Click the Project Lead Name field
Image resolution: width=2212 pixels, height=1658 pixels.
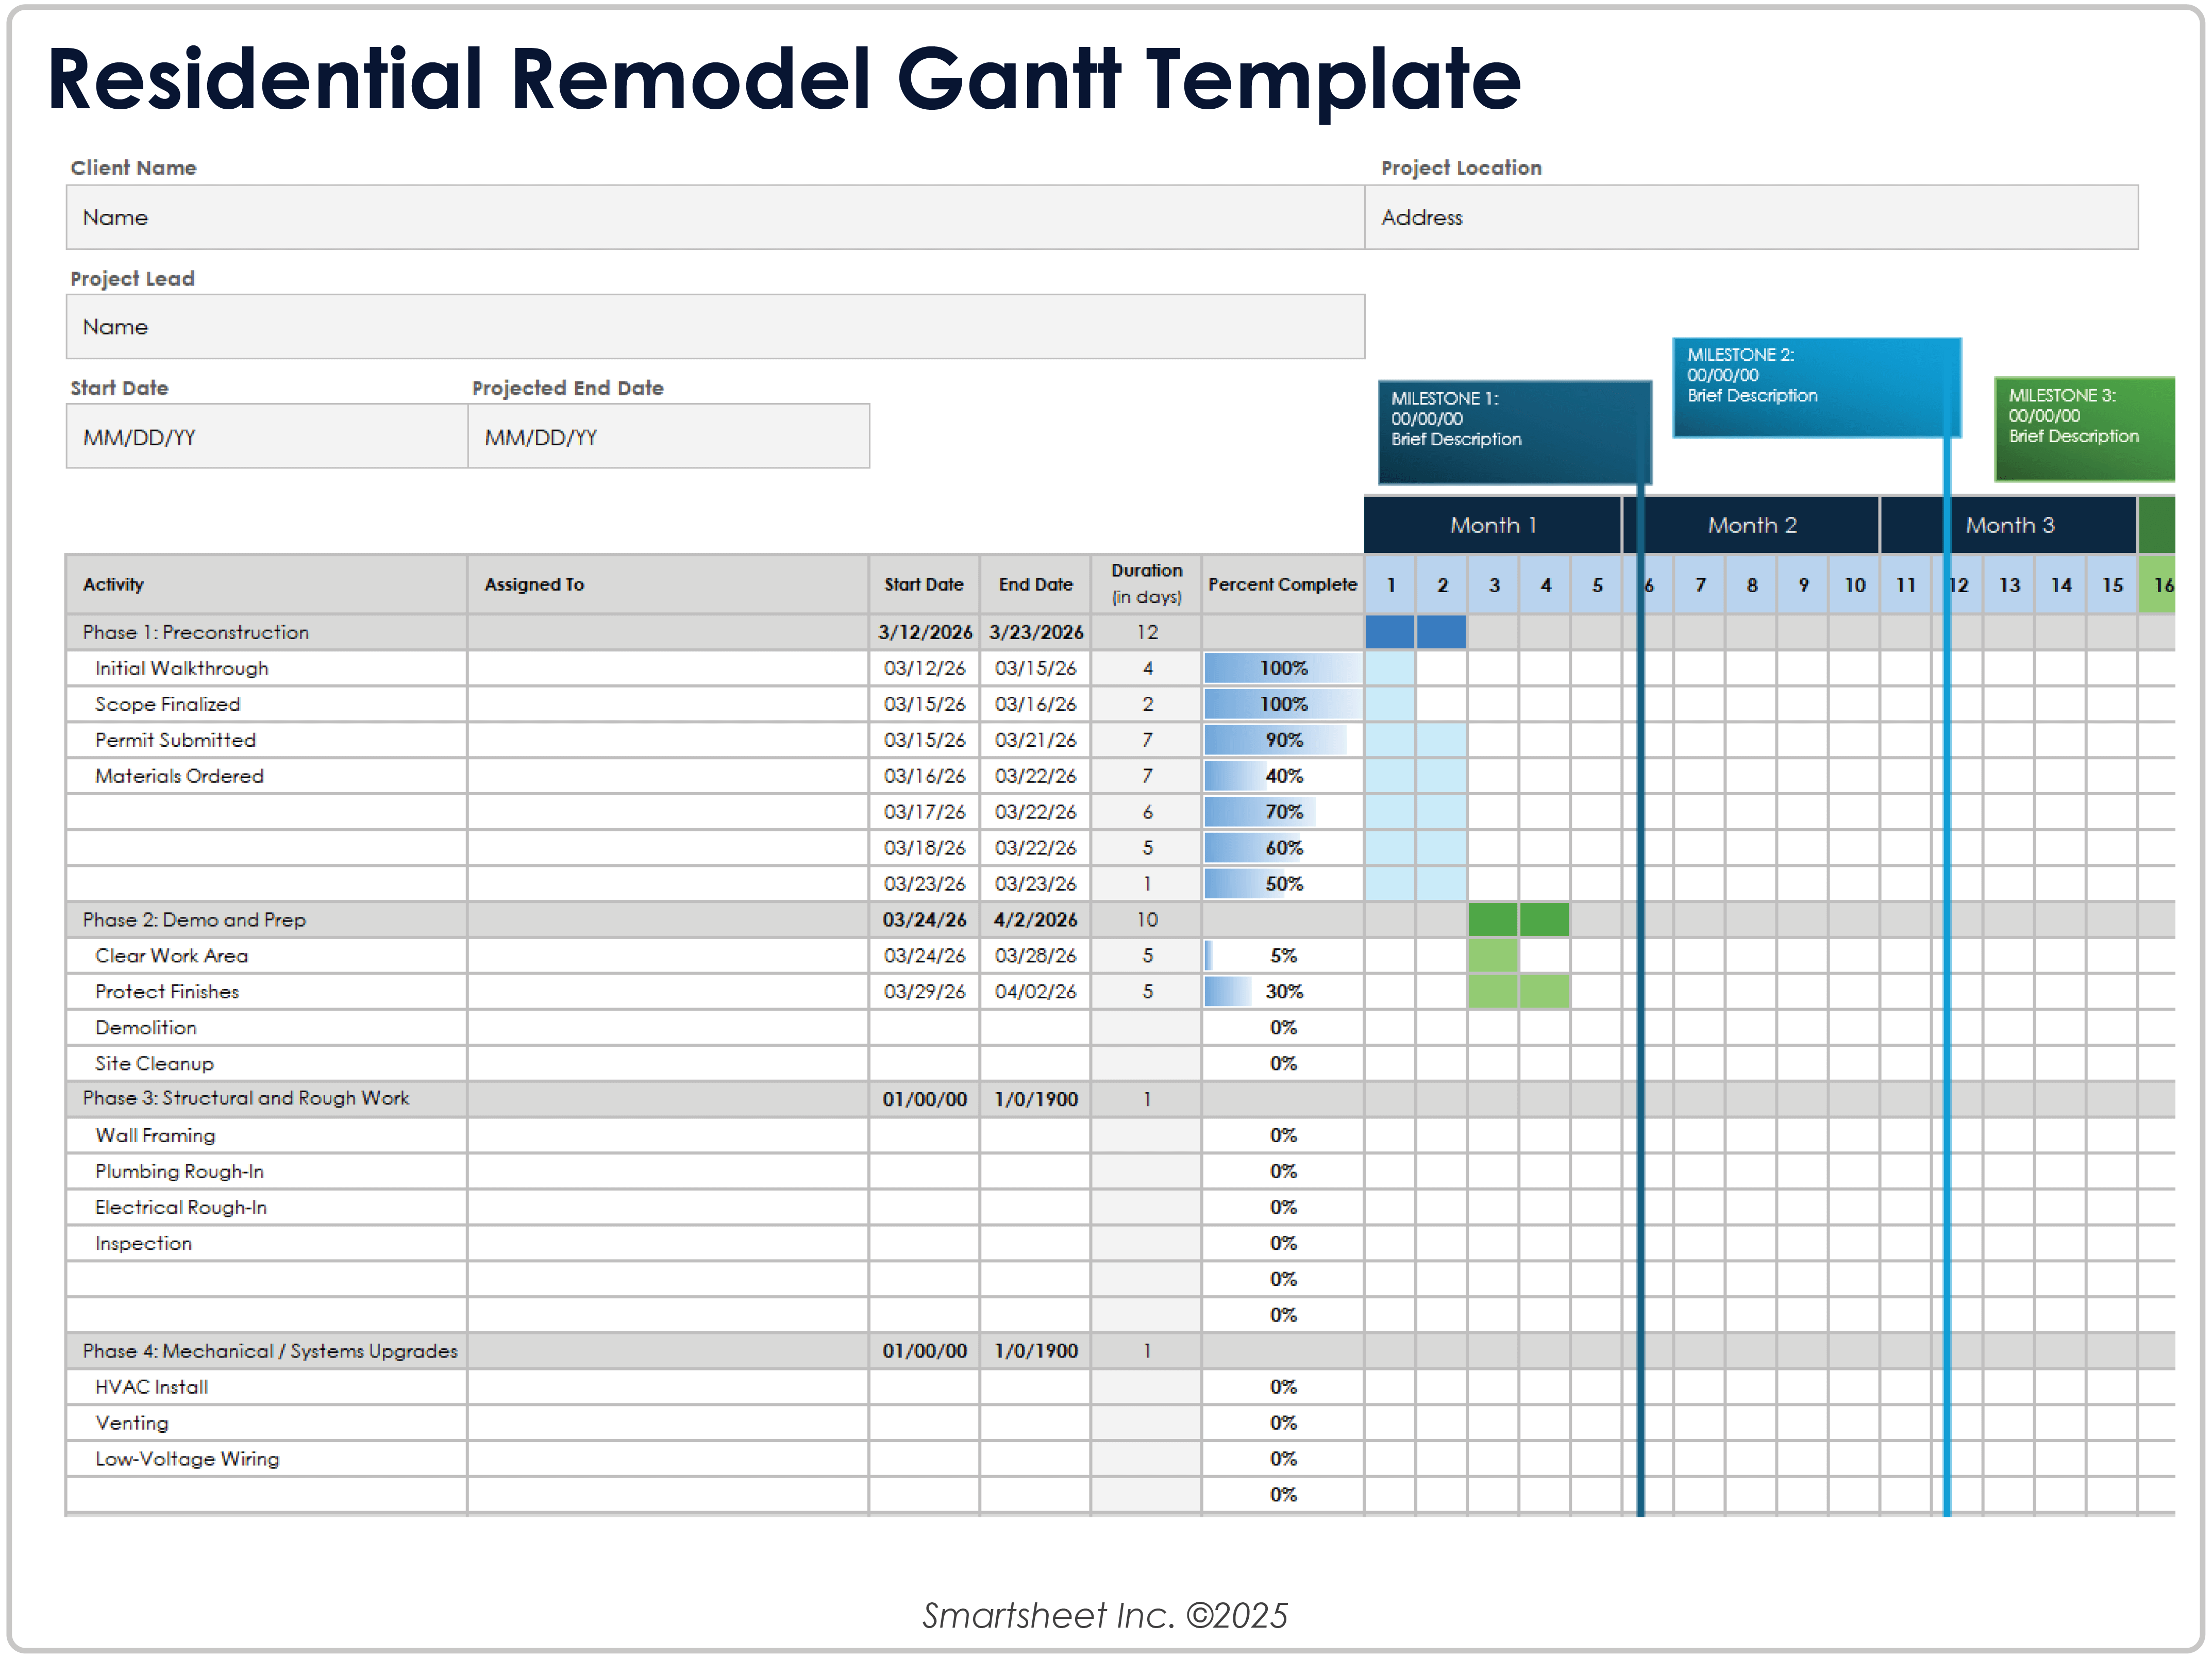[715, 326]
